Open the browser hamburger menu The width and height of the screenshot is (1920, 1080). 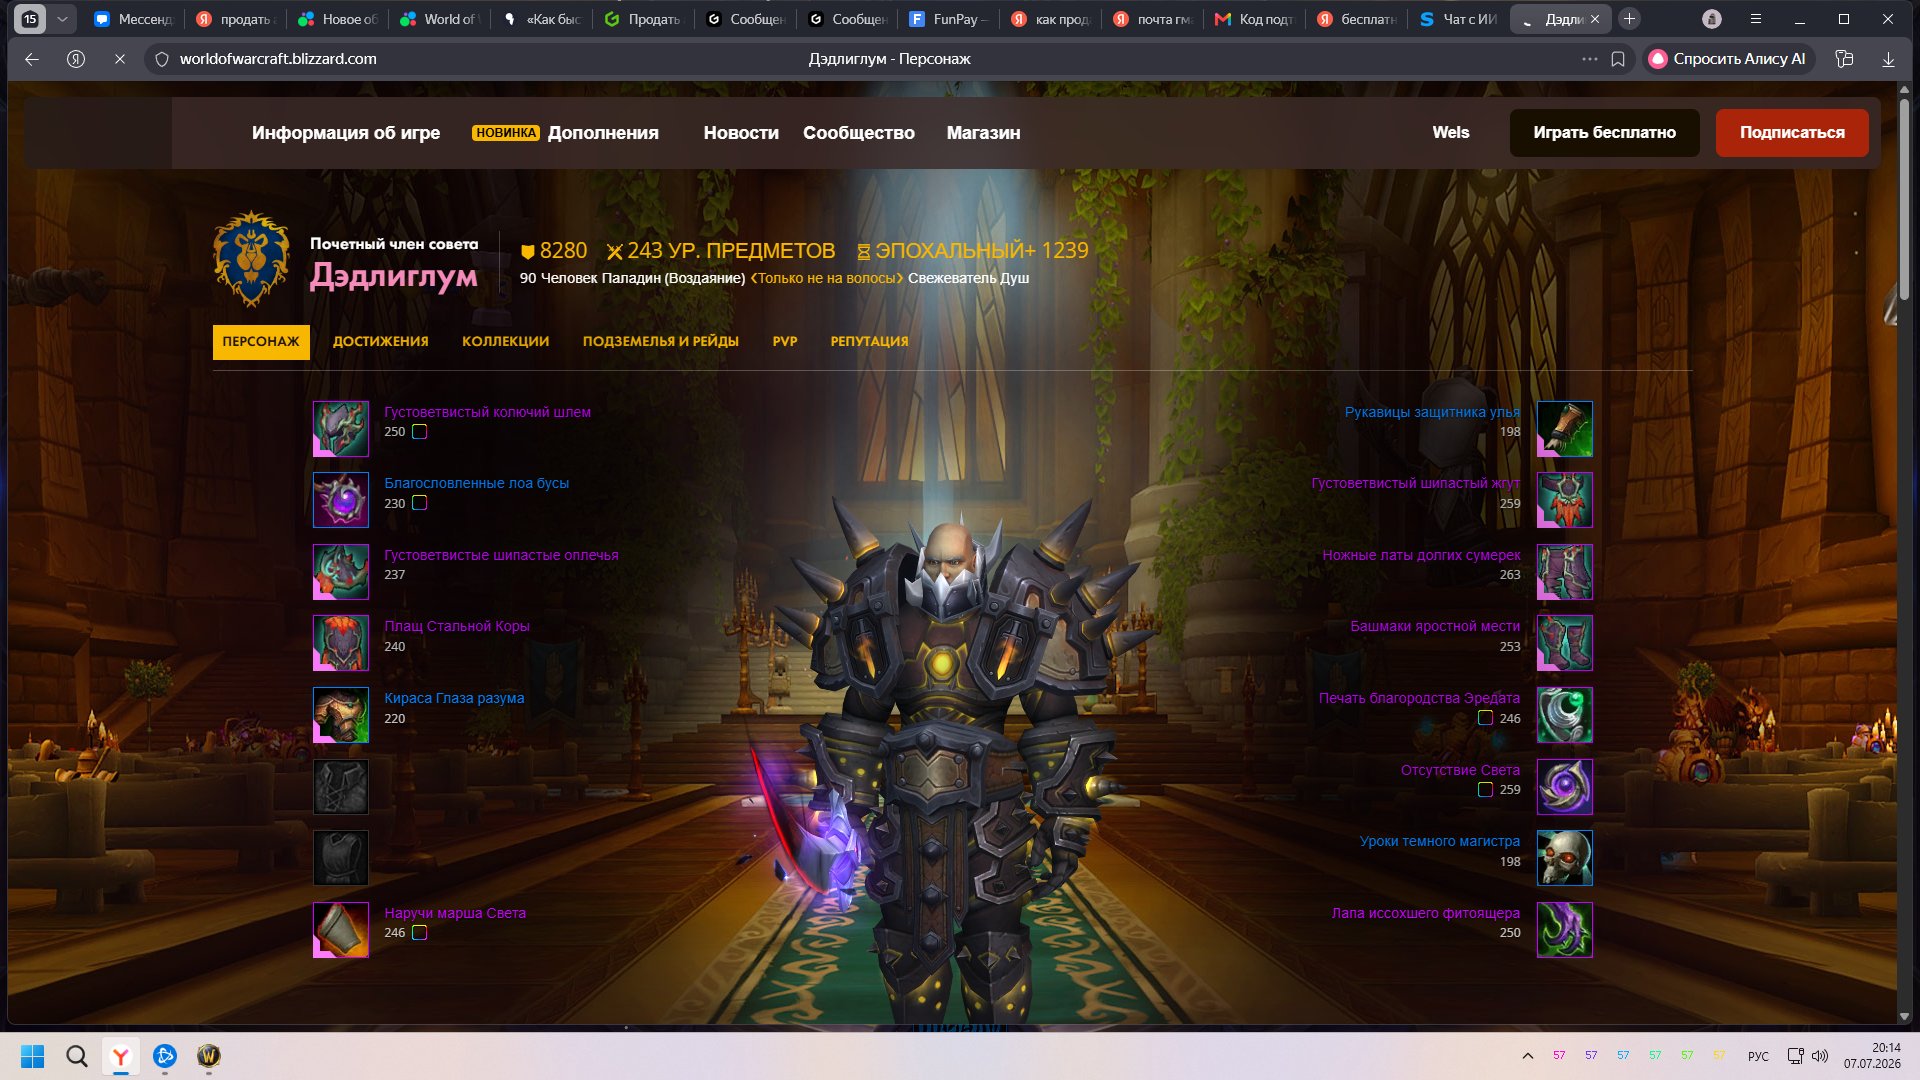pyautogui.click(x=1756, y=19)
